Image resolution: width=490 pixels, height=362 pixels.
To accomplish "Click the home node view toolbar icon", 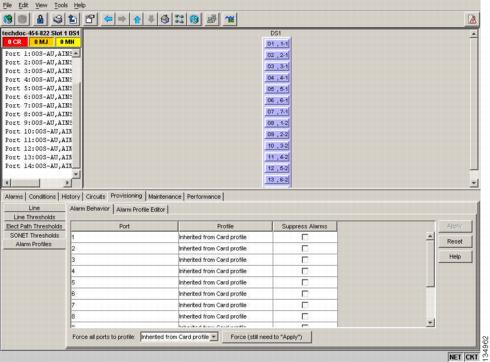I will (x=165, y=19).
